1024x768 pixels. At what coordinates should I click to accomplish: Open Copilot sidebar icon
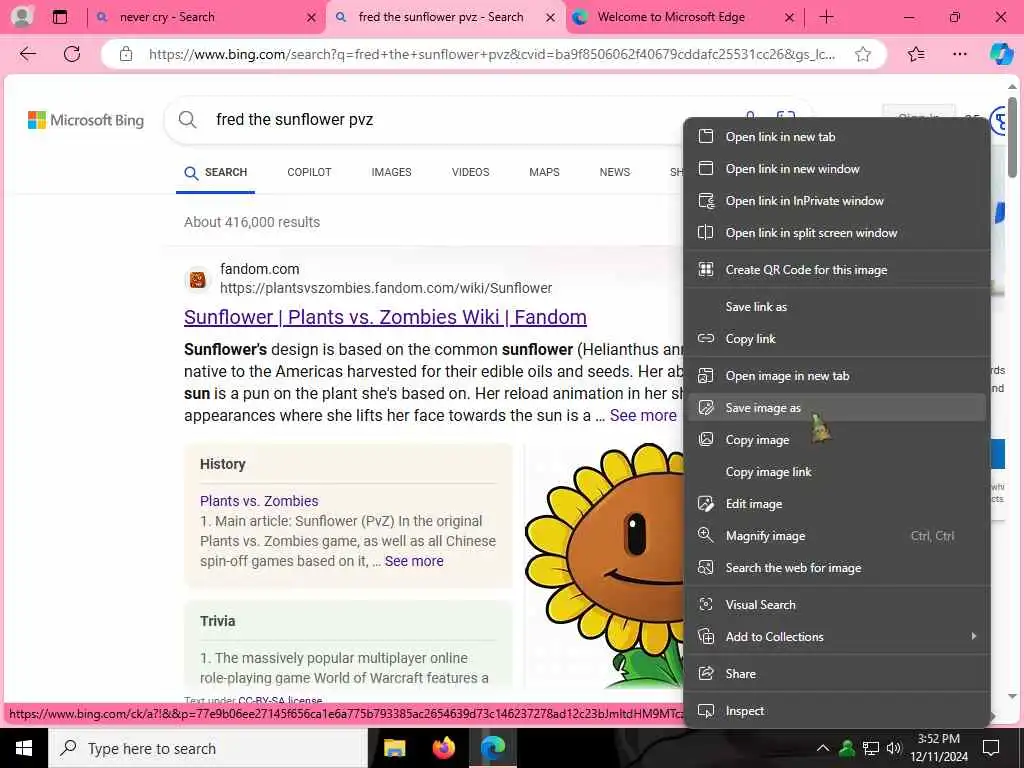point(1001,54)
